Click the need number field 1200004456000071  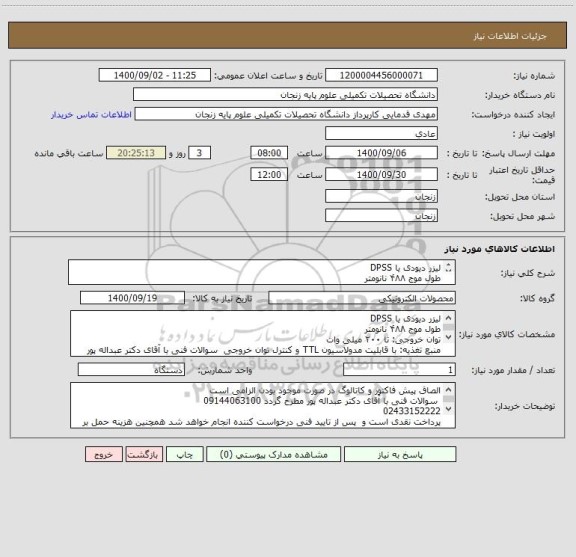381,75
